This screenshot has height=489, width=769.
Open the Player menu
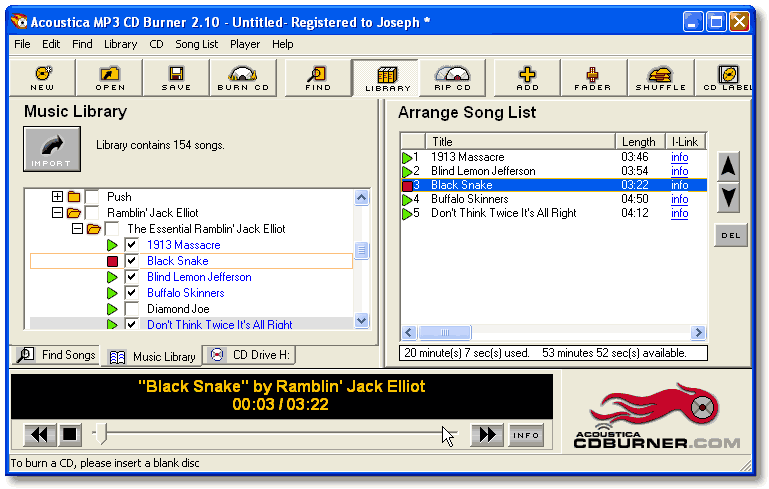245,44
